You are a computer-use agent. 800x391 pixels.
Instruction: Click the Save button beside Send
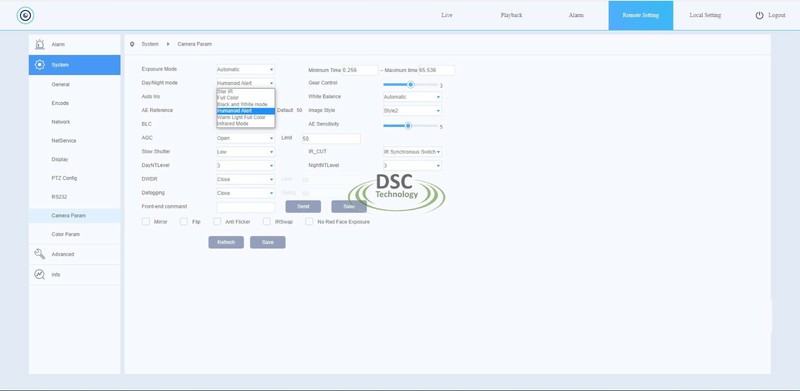pos(349,206)
